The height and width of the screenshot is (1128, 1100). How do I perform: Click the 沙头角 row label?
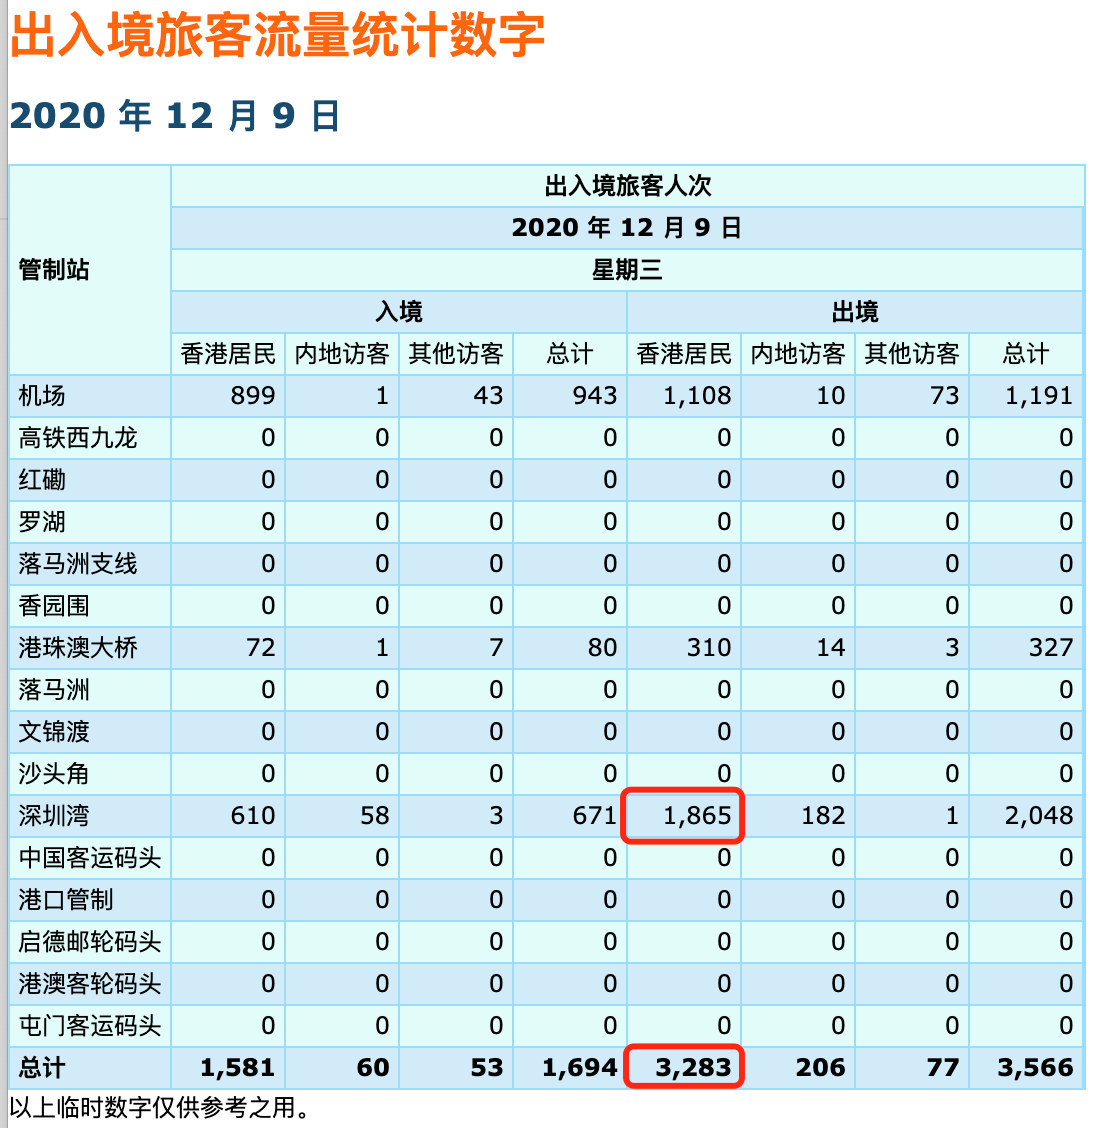pyautogui.click(x=54, y=773)
